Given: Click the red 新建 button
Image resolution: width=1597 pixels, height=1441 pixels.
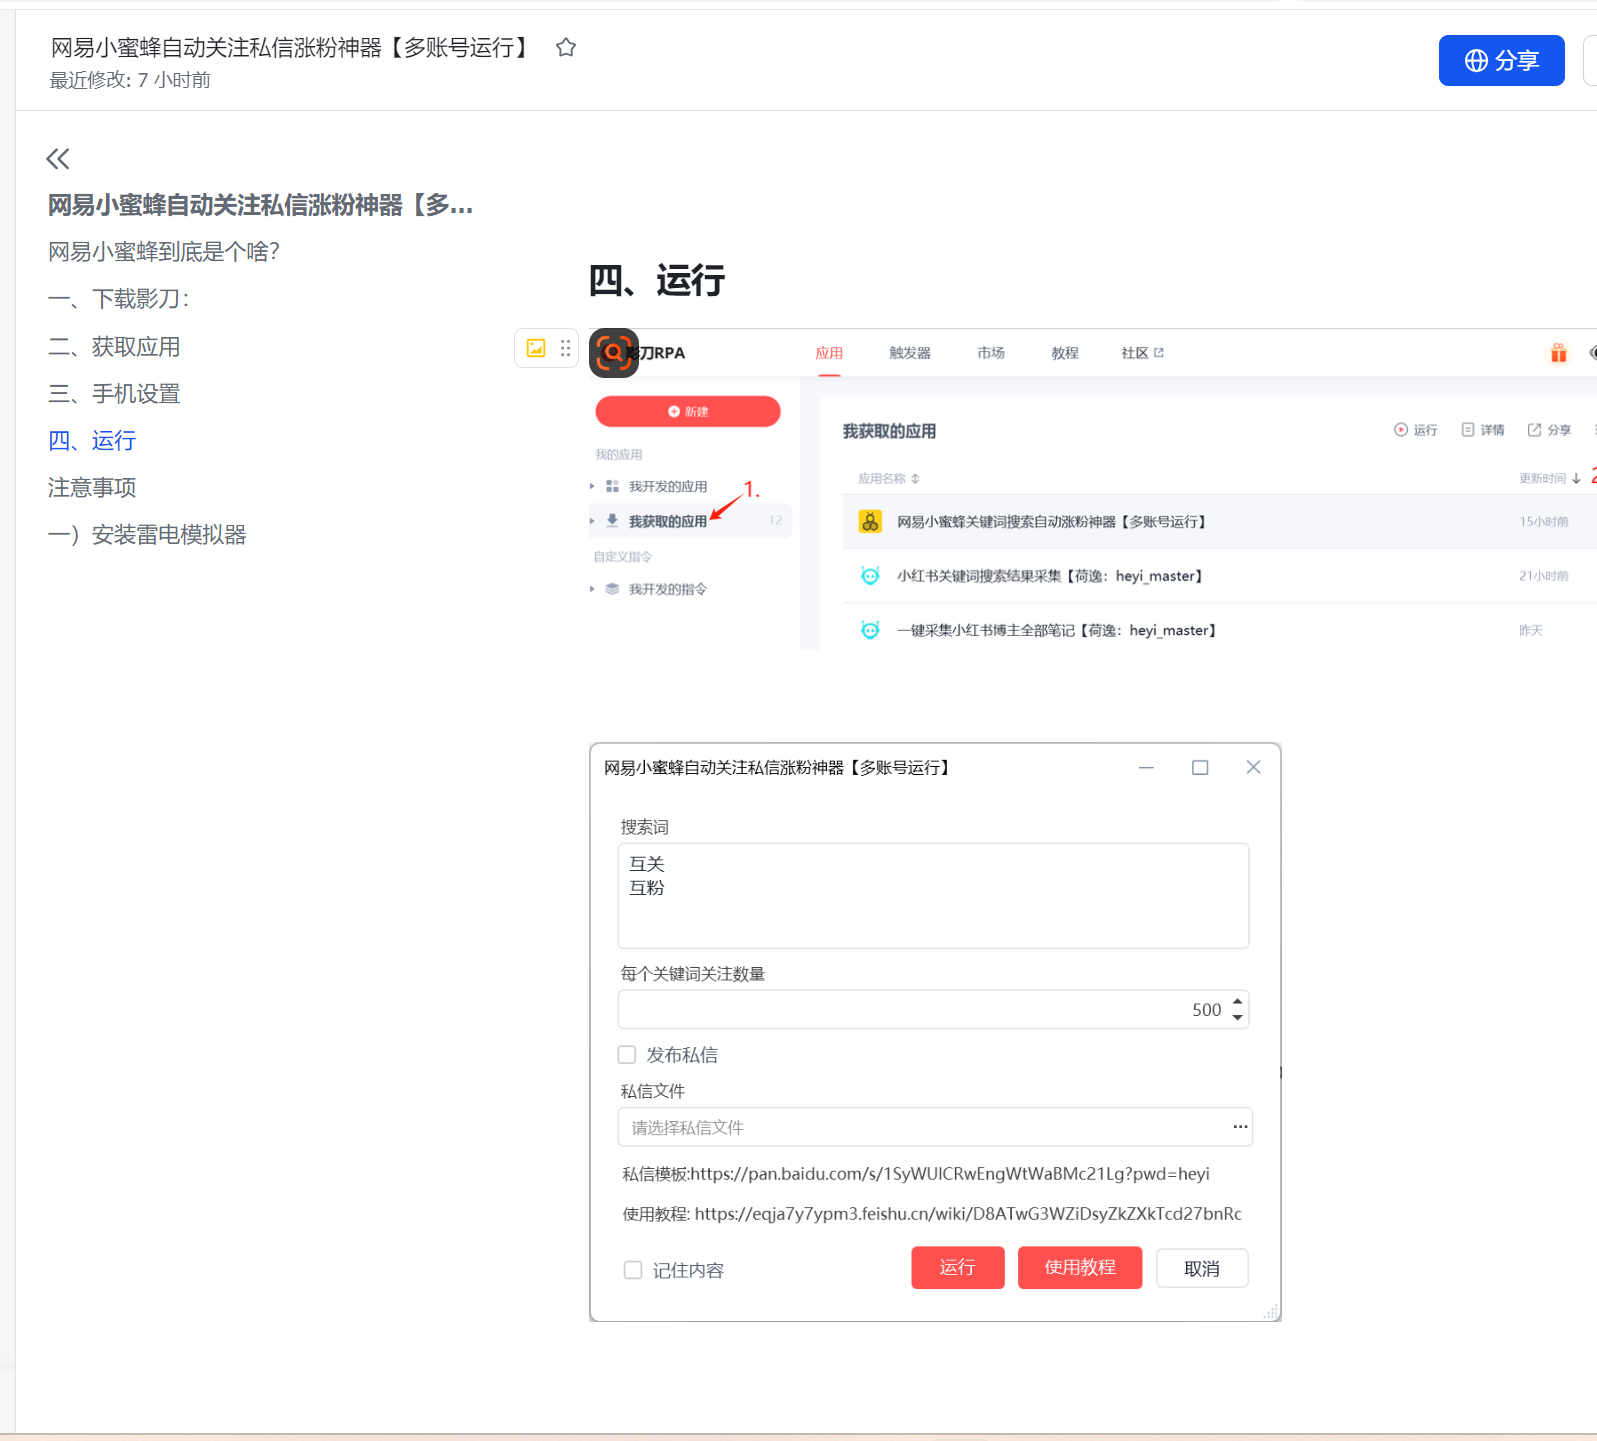Looking at the screenshot, I should click(688, 411).
